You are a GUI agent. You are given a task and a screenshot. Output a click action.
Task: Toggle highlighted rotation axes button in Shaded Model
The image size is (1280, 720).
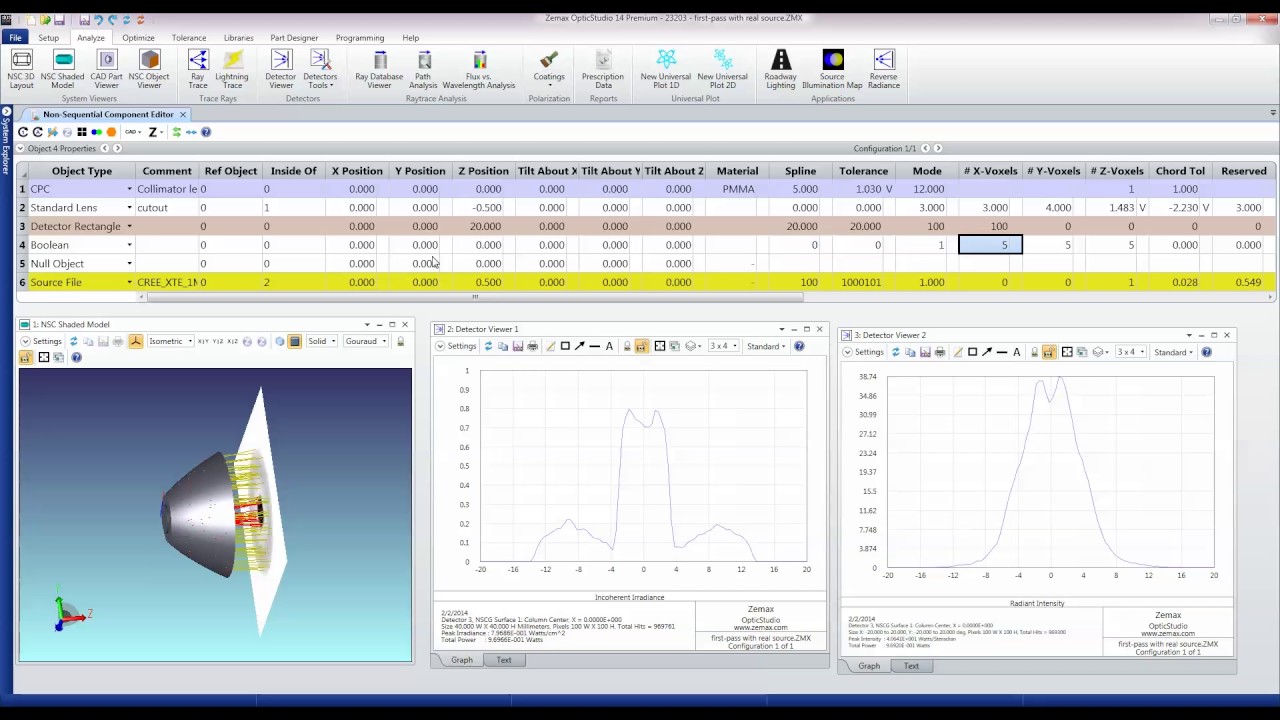click(136, 341)
